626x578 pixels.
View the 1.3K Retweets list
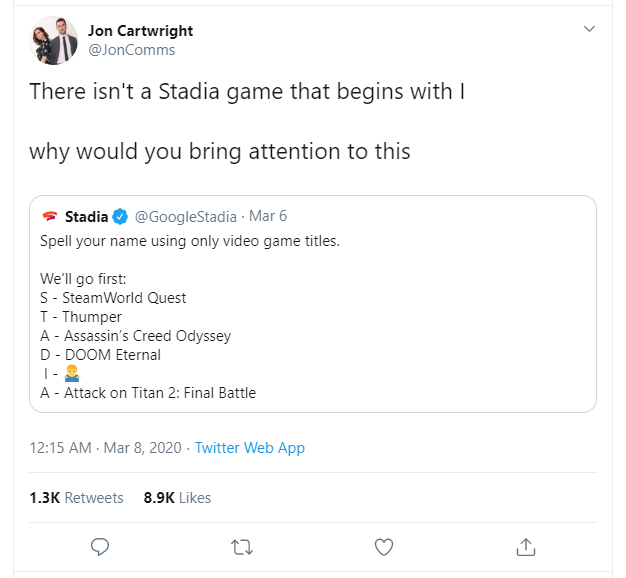76,498
